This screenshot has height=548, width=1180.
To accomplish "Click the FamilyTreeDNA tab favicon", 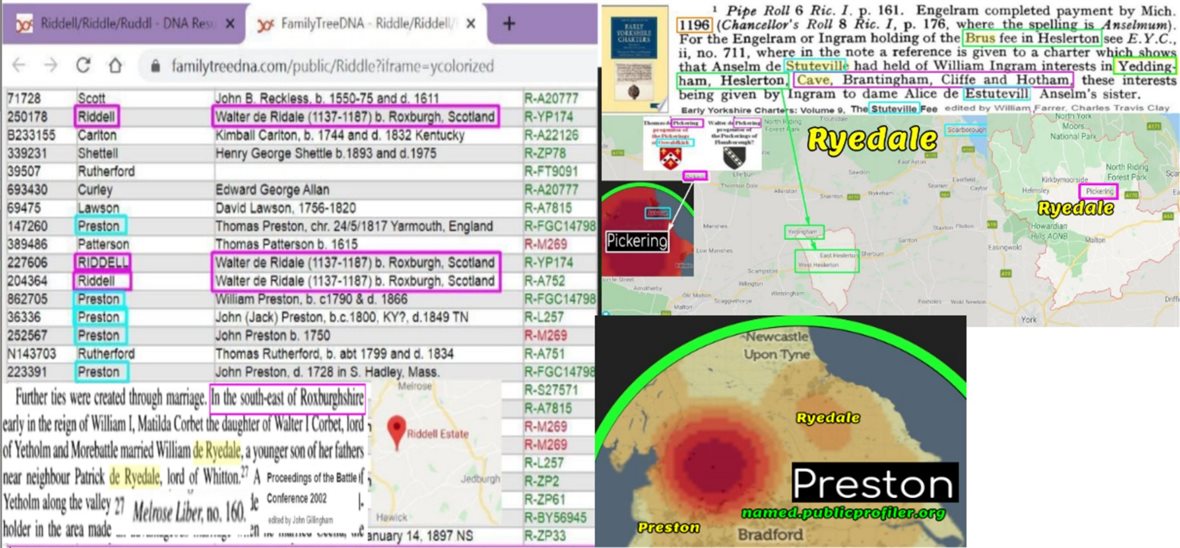I will click(265, 24).
